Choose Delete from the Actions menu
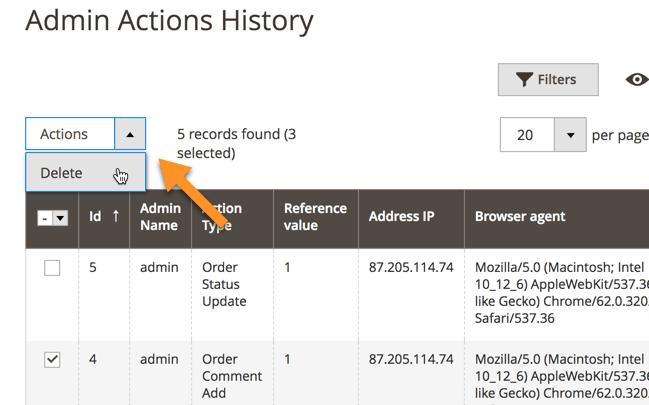Image resolution: width=649 pixels, height=405 pixels. (62, 173)
